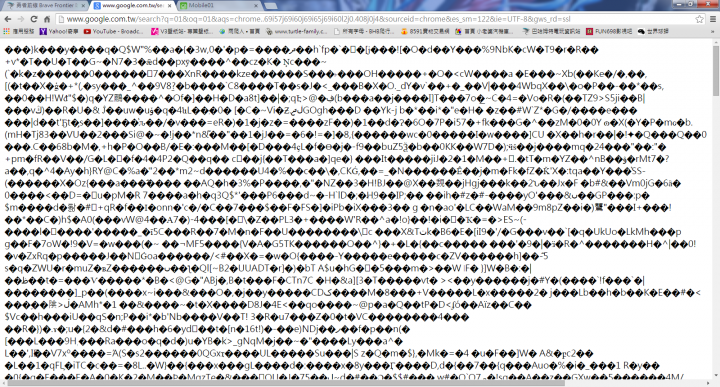Close the www.google.com.tw tab
Screen dimensions: 720x387
point(169,6)
